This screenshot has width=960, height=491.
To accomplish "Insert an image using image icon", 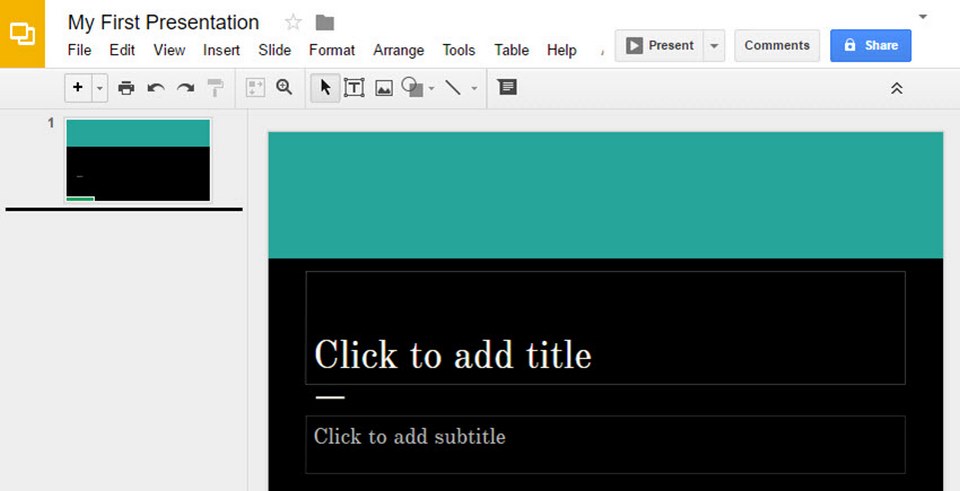I will click(384, 88).
